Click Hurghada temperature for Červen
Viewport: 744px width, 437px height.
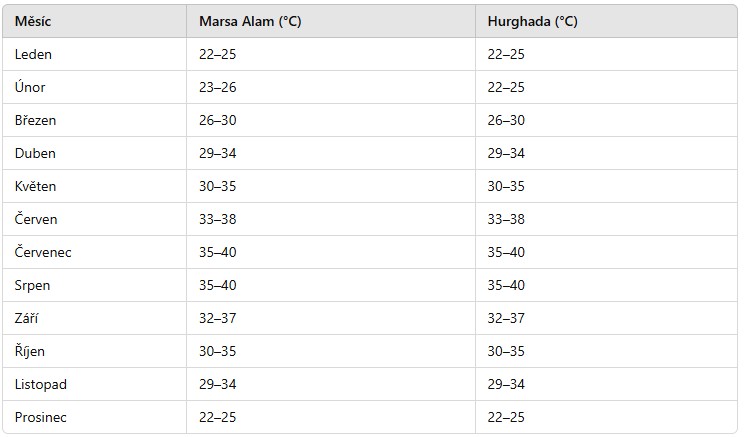[x=505, y=219]
